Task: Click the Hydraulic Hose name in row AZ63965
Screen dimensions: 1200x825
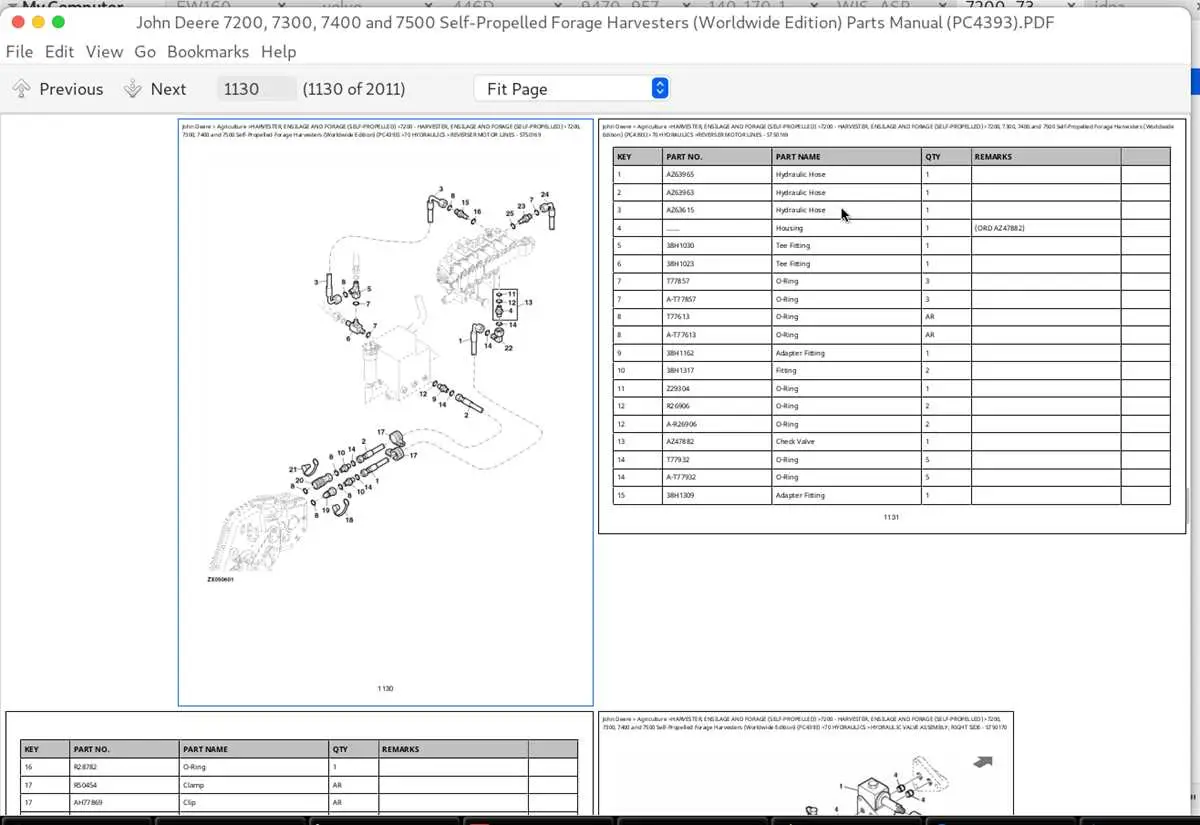Action: click(x=801, y=175)
